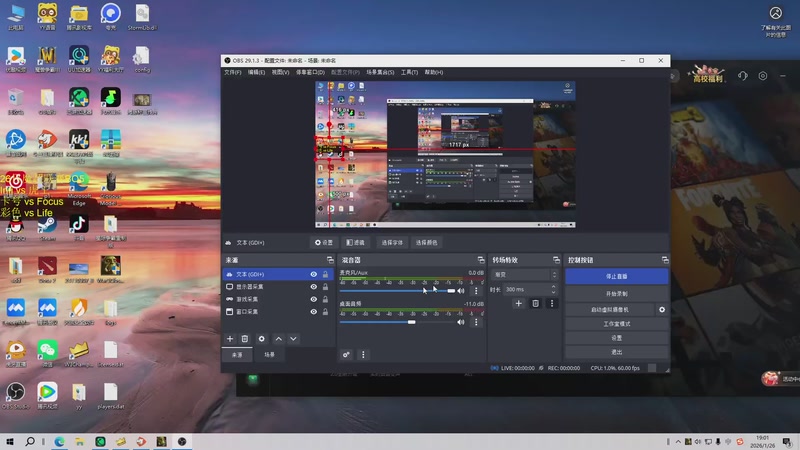Open the transition type dropdown
The width and height of the screenshot is (800, 450).
point(524,274)
